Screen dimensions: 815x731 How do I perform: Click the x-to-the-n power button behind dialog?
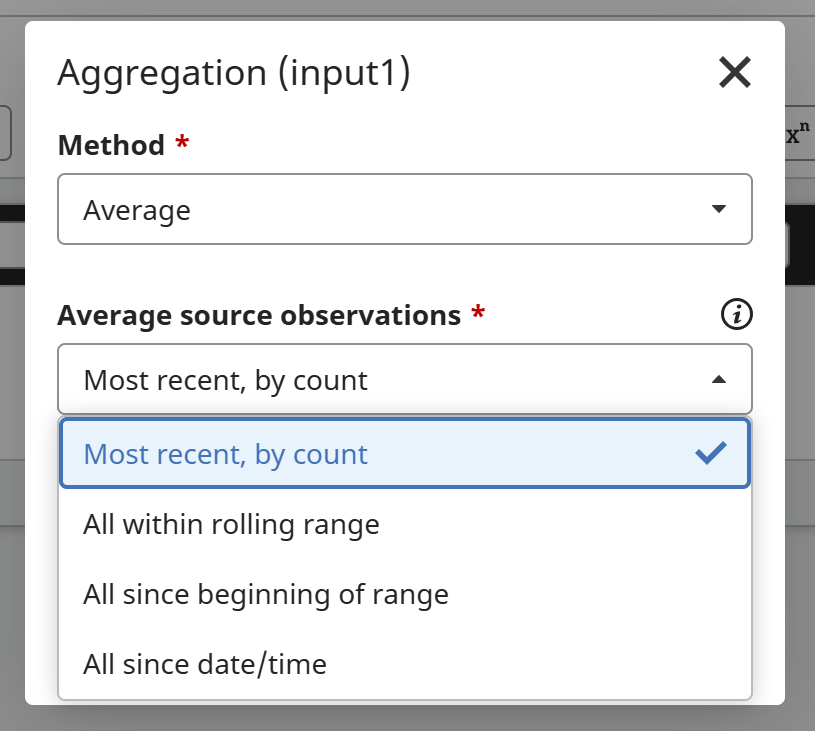click(x=799, y=133)
